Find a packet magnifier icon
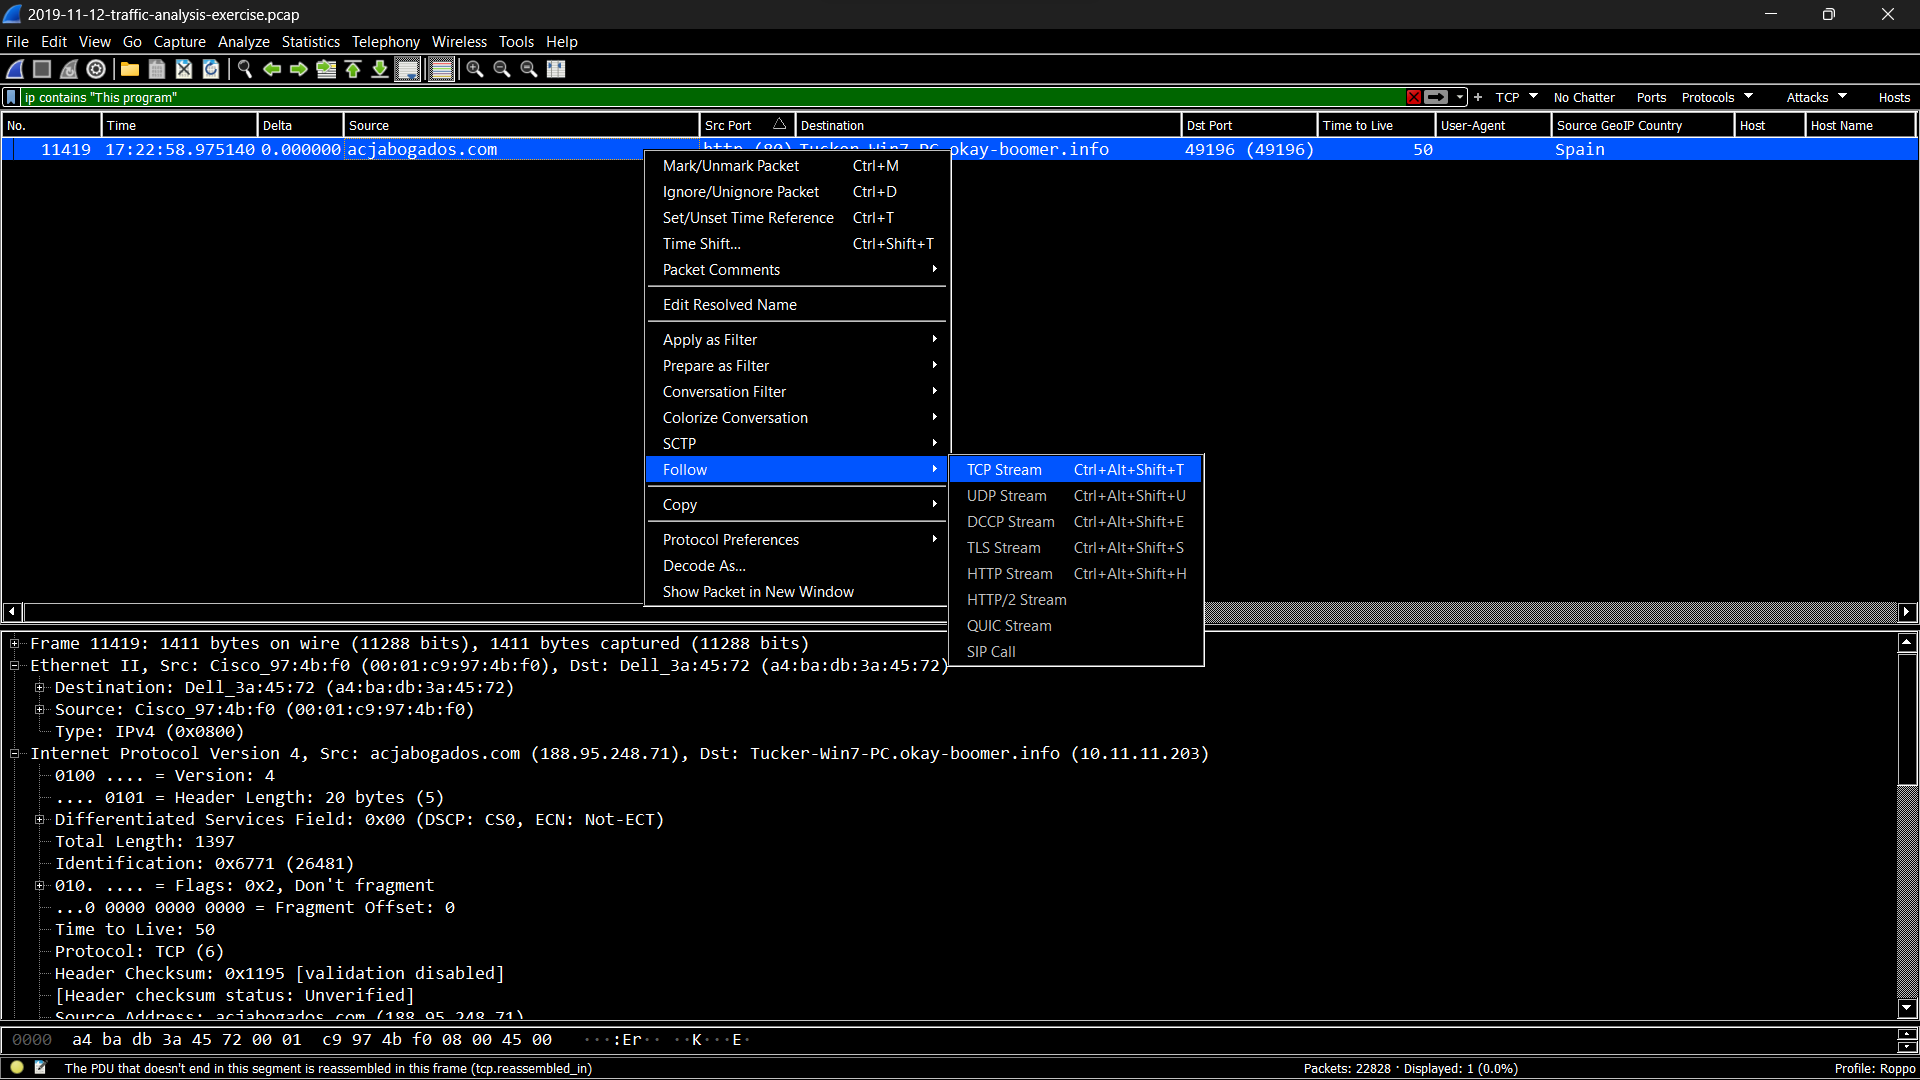Image resolution: width=1920 pixels, height=1080 pixels. (245, 69)
